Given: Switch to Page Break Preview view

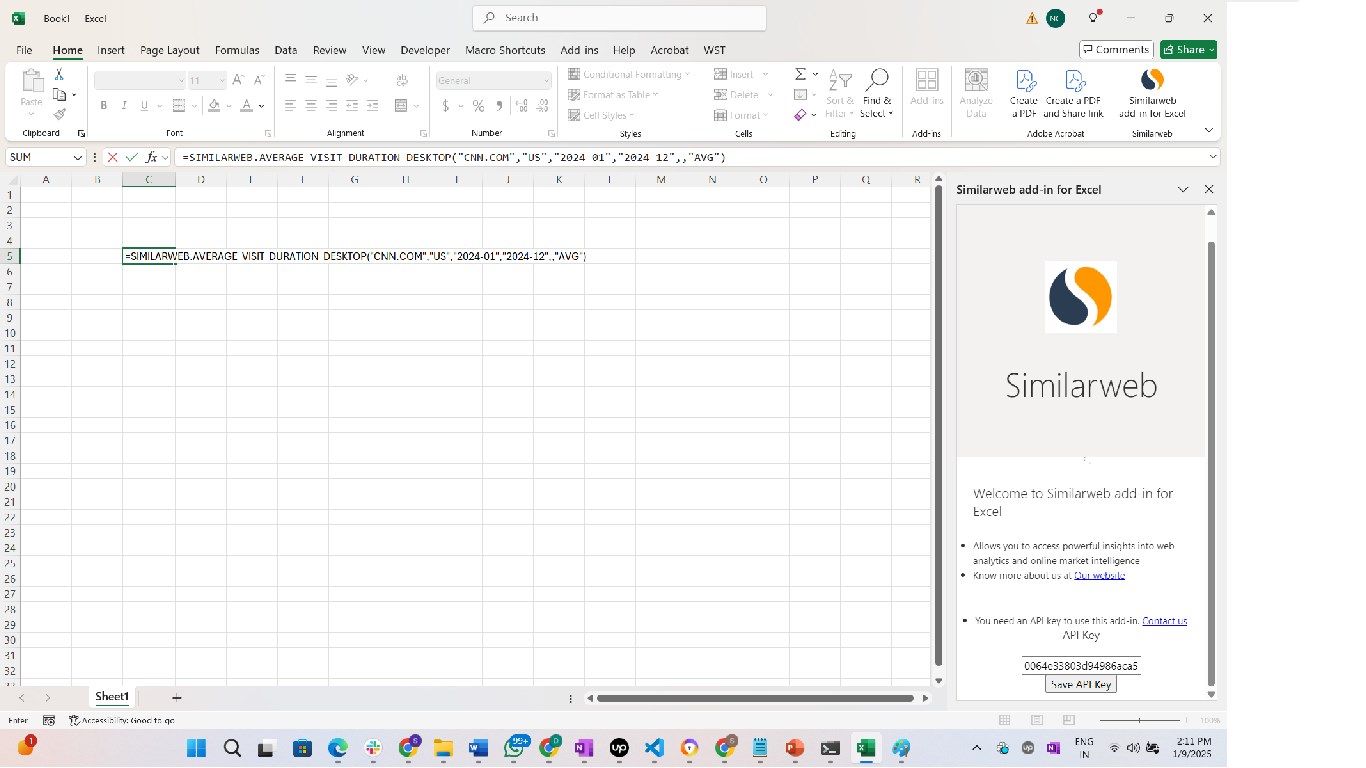Looking at the screenshot, I should pos(1069,720).
